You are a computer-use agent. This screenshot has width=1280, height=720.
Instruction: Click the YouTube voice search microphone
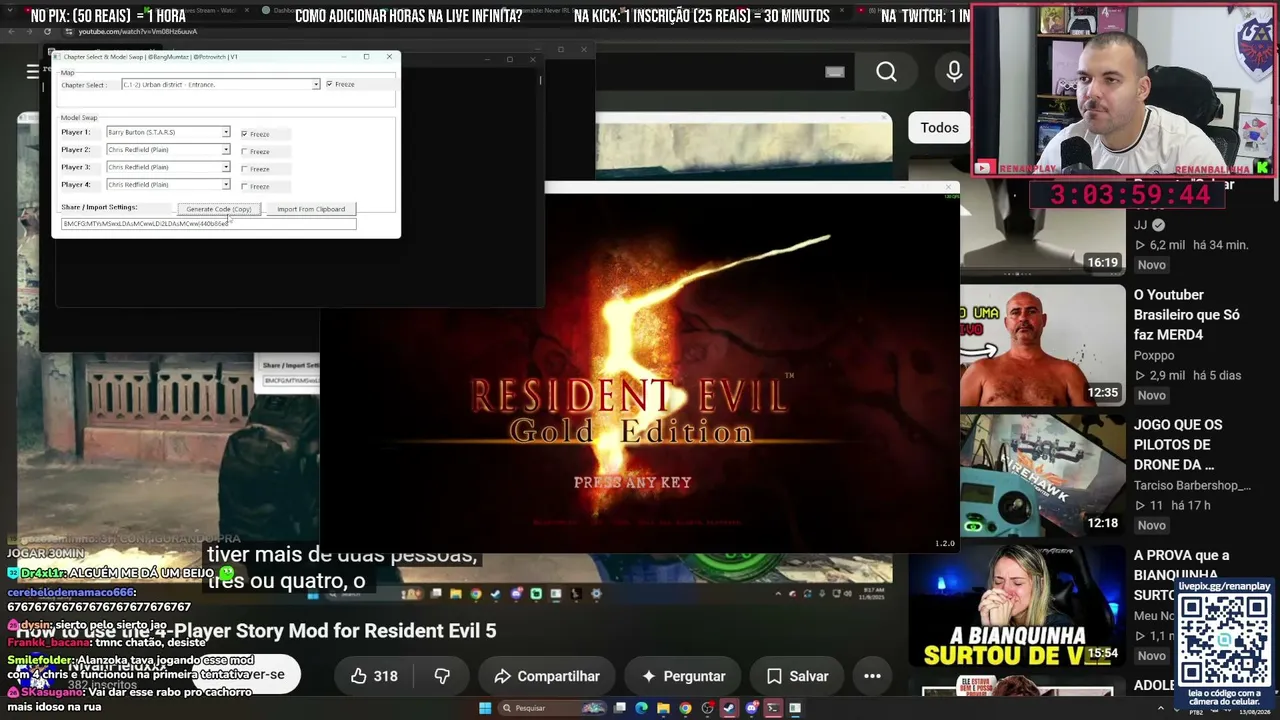(x=954, y=71)
